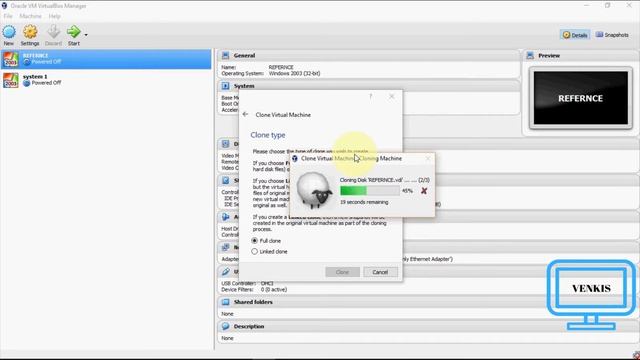Screen dimensions: 640x360
Task: Select REFERNCE virtual machine in list
Action: pos(106,59)
